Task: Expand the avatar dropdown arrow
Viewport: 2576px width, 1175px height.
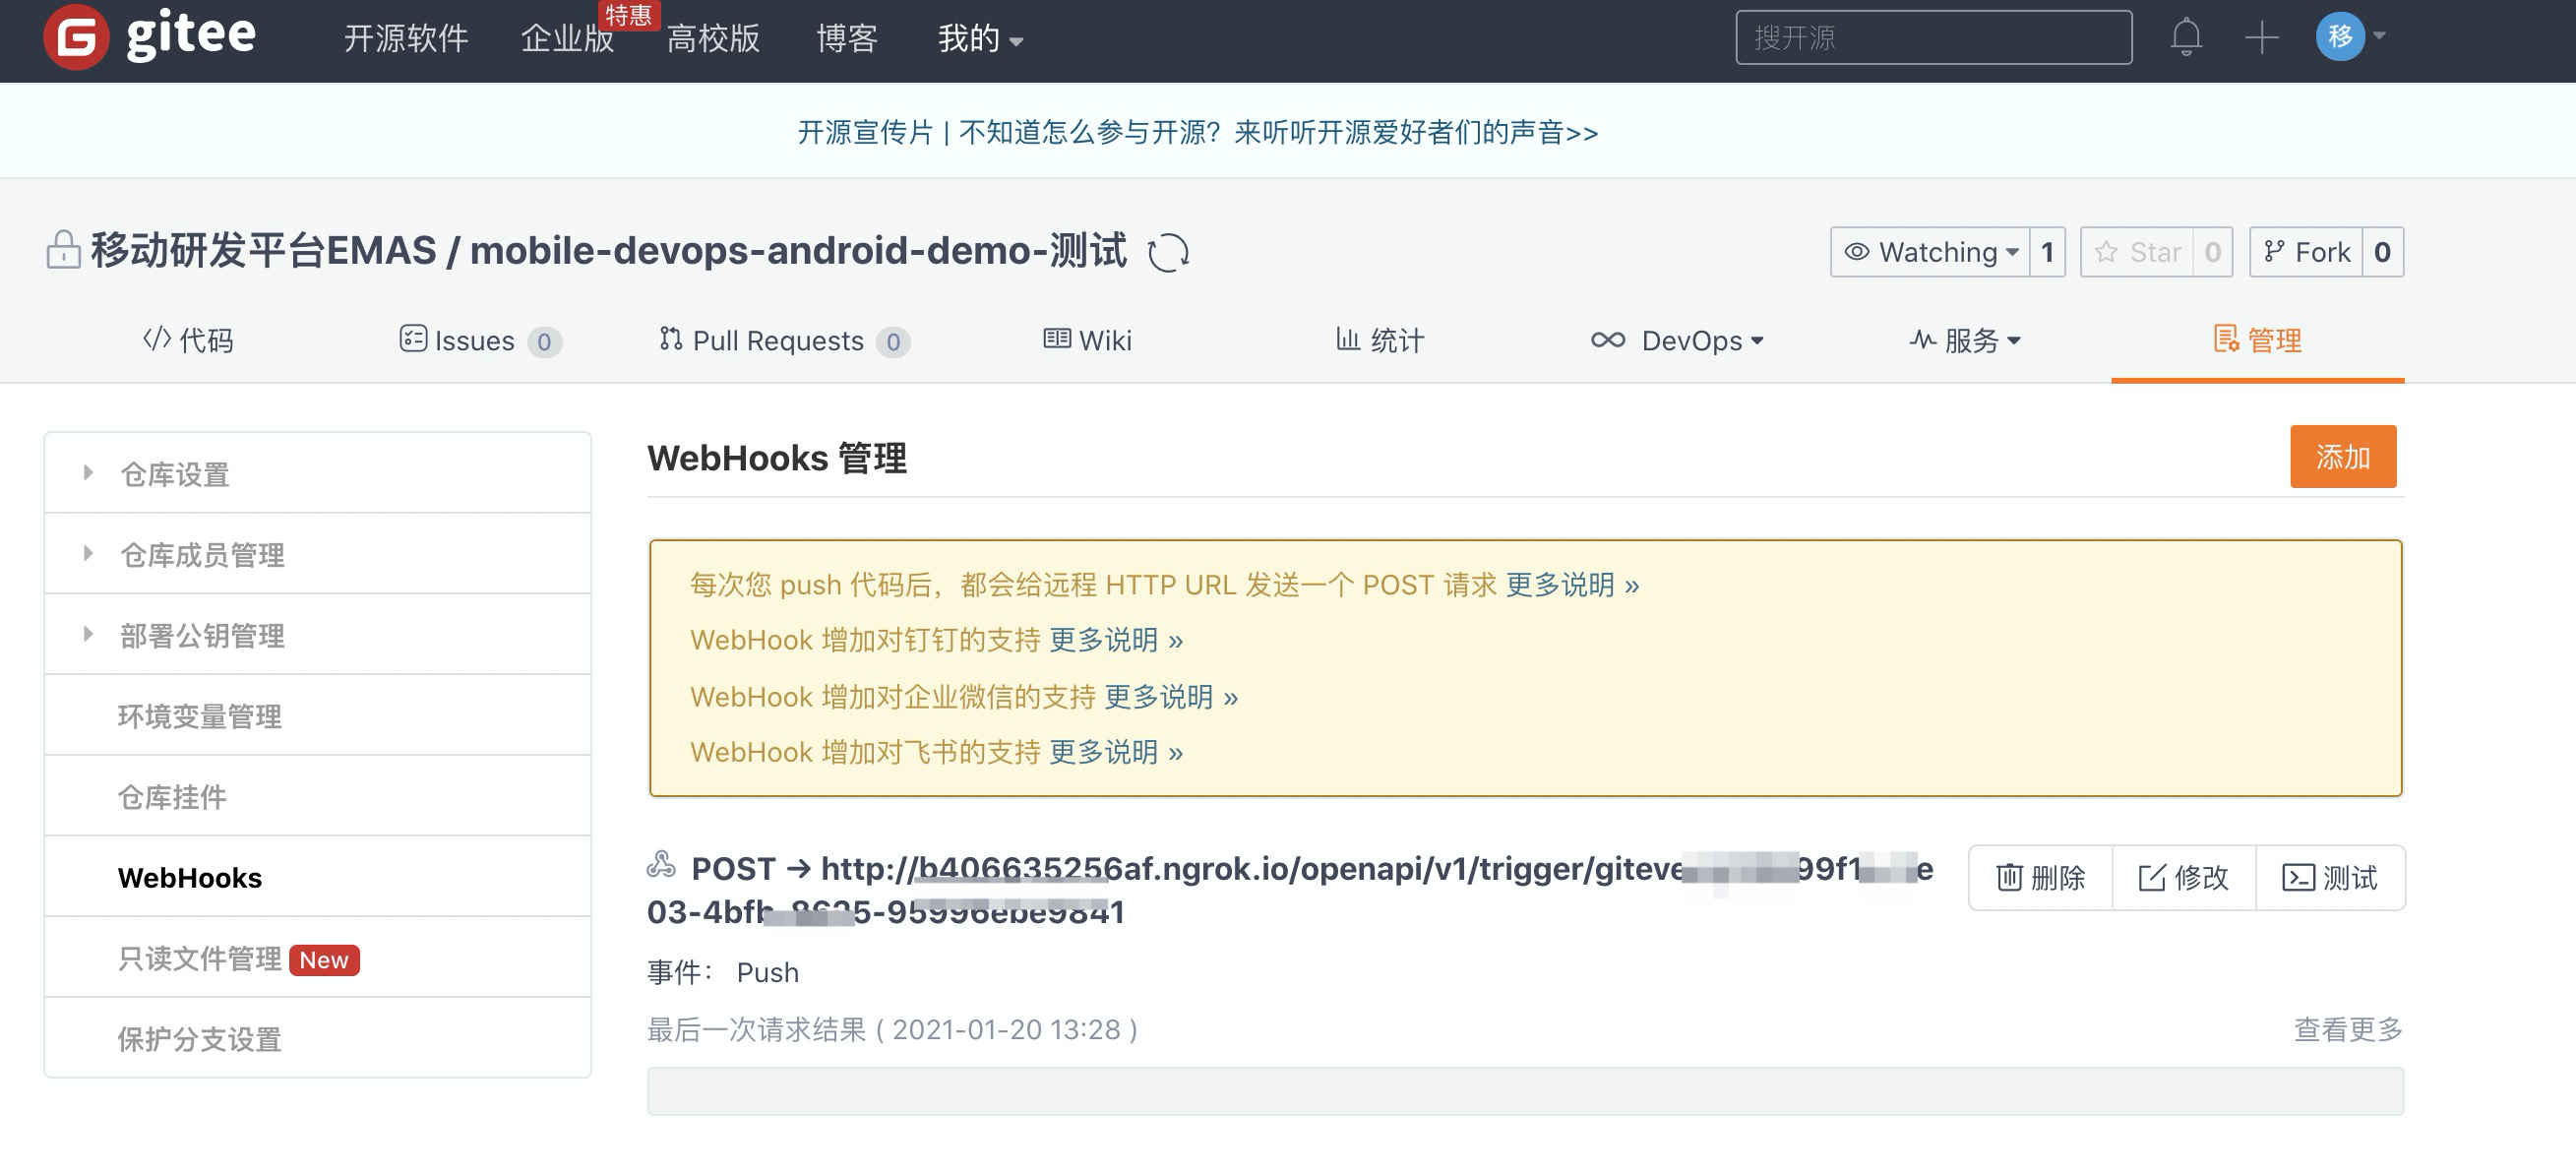Action: point(2379,36)
